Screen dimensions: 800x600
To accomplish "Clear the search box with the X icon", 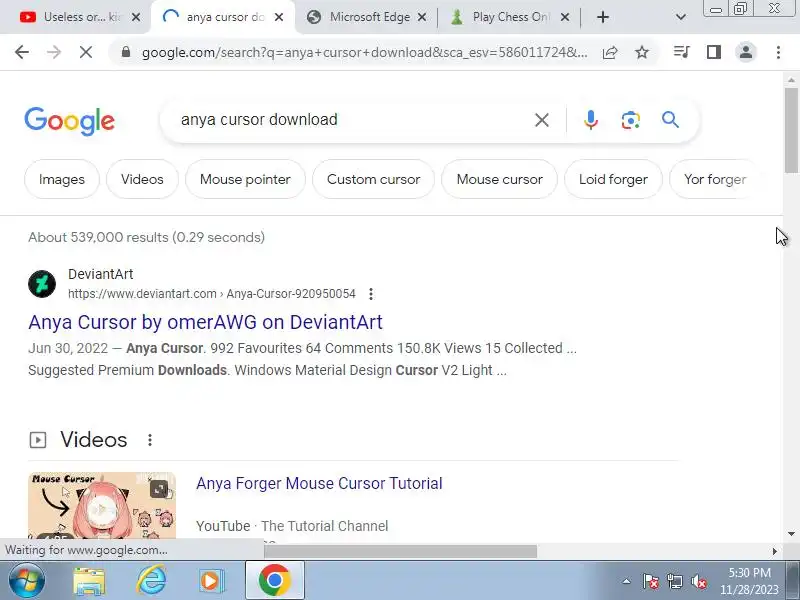I will pyautogui.click(x=542, y=120).
